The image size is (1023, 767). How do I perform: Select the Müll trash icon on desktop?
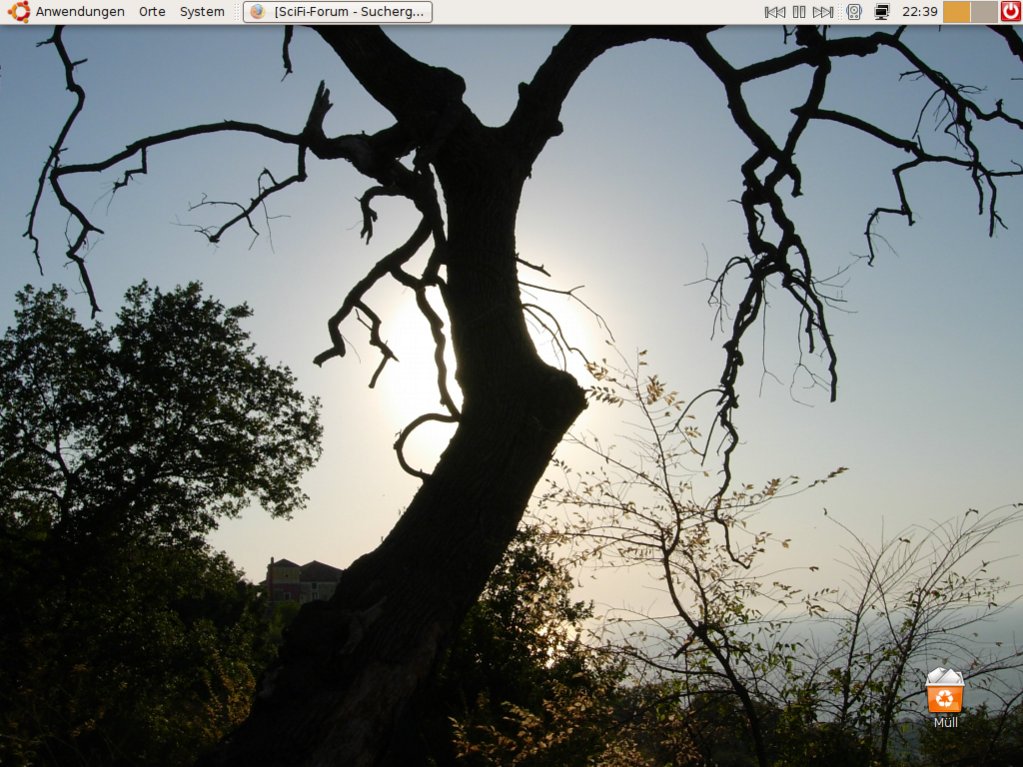[x=944, y=690]
